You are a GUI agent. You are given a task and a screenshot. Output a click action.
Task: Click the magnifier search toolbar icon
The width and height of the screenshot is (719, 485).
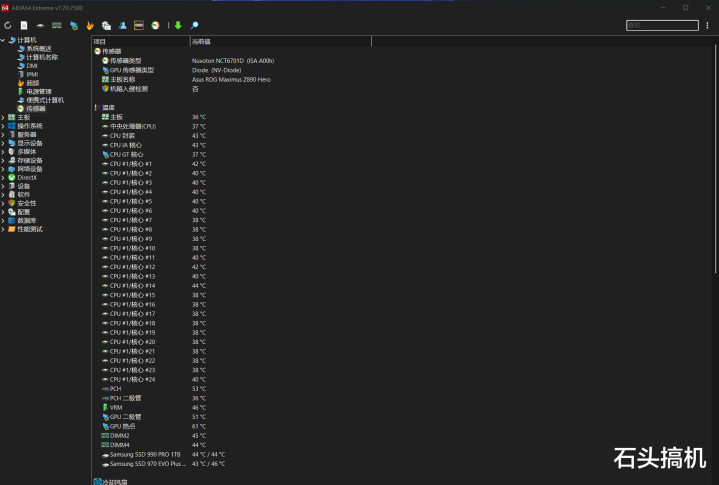tap(194, 26)
